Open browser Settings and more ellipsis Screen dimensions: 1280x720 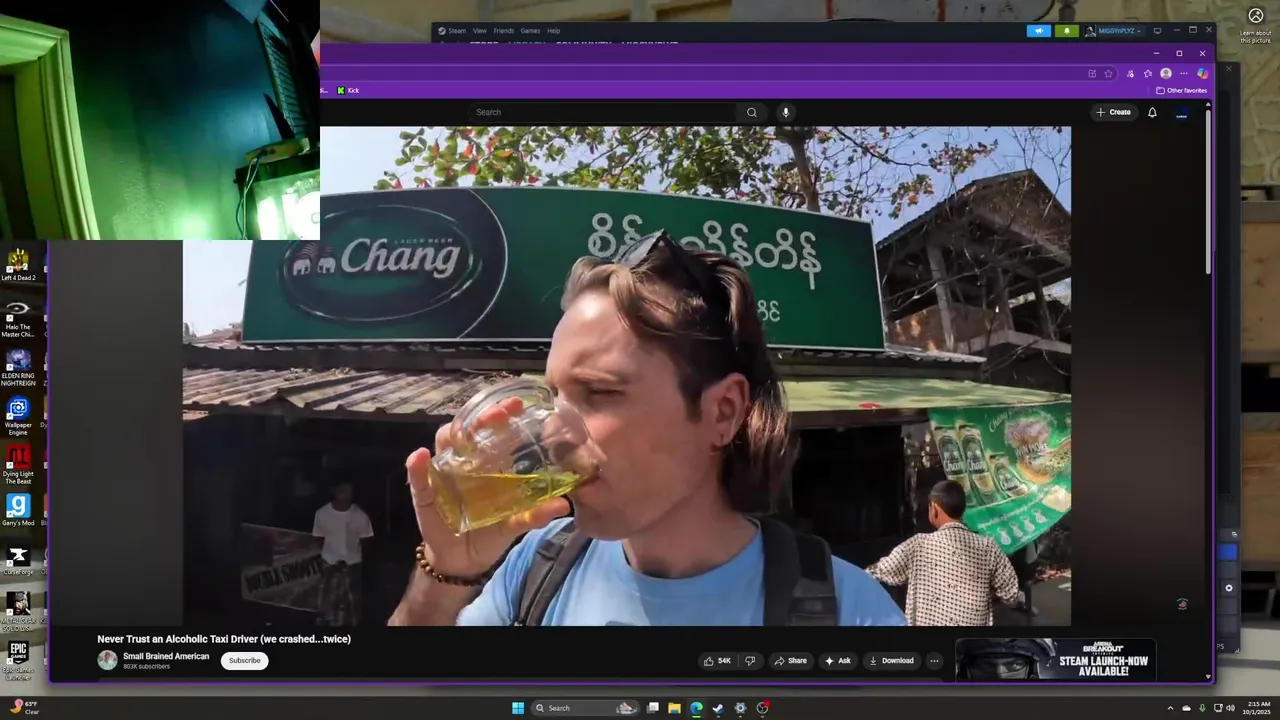pyautogui.click(x=1184, y=73)
